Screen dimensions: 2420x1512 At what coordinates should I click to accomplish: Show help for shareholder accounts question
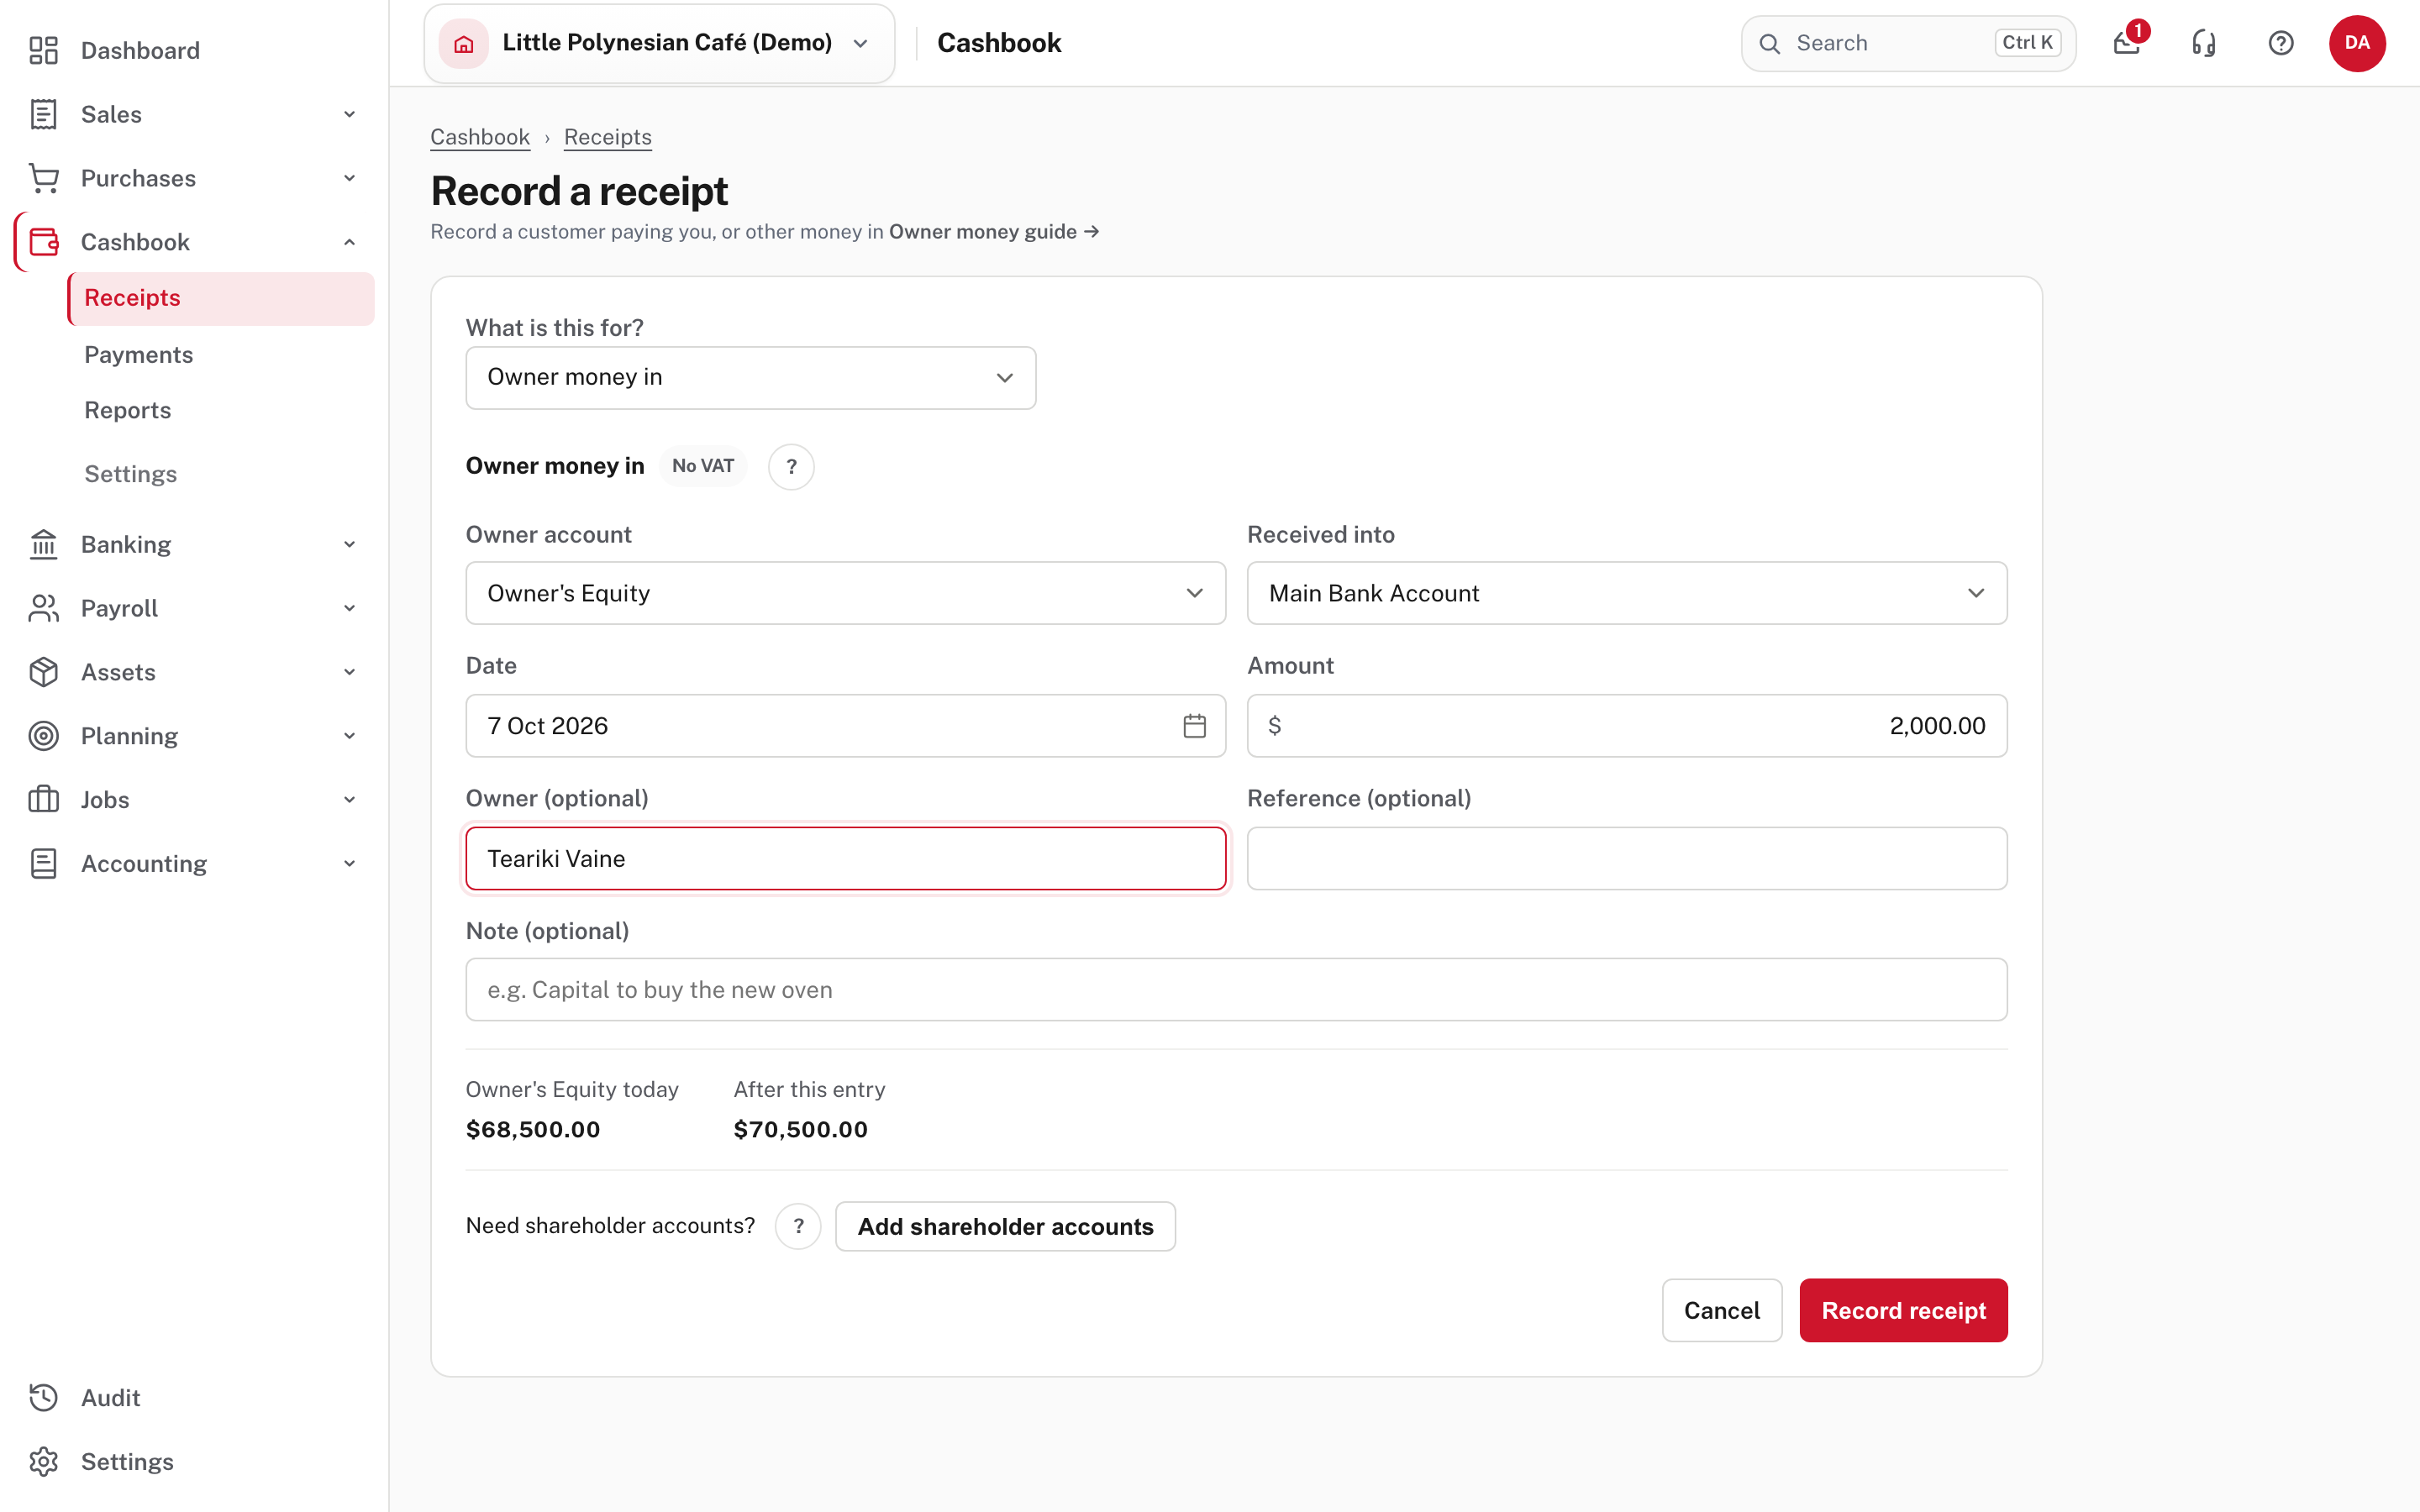click(x=798, y=1226)
